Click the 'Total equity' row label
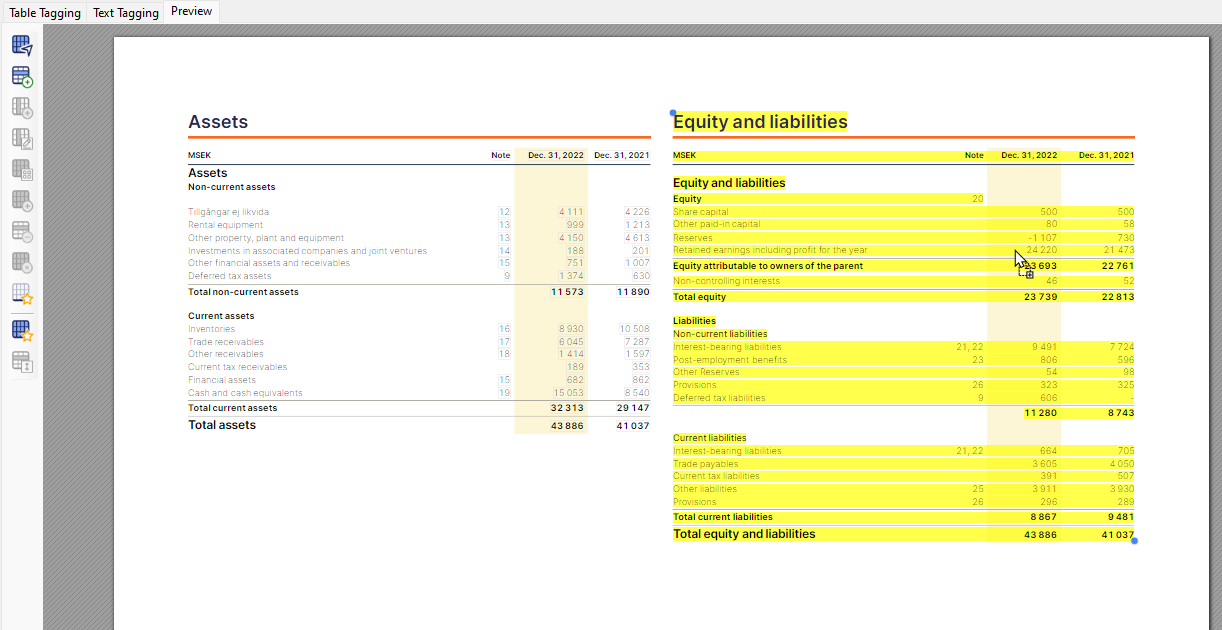The image size is (1222, 630). point(698,297)
